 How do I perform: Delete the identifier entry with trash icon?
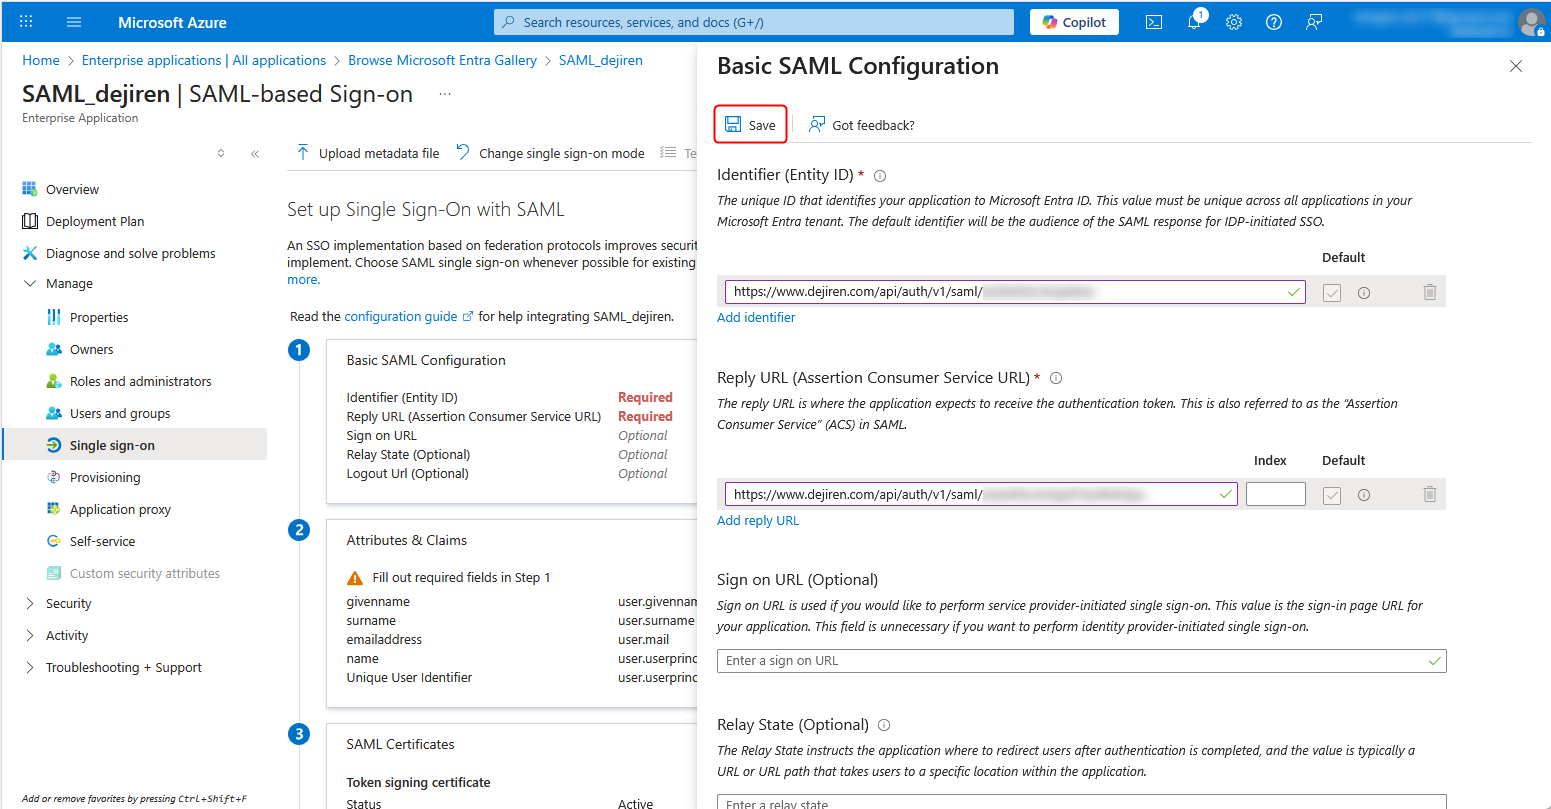(1430, 292)
